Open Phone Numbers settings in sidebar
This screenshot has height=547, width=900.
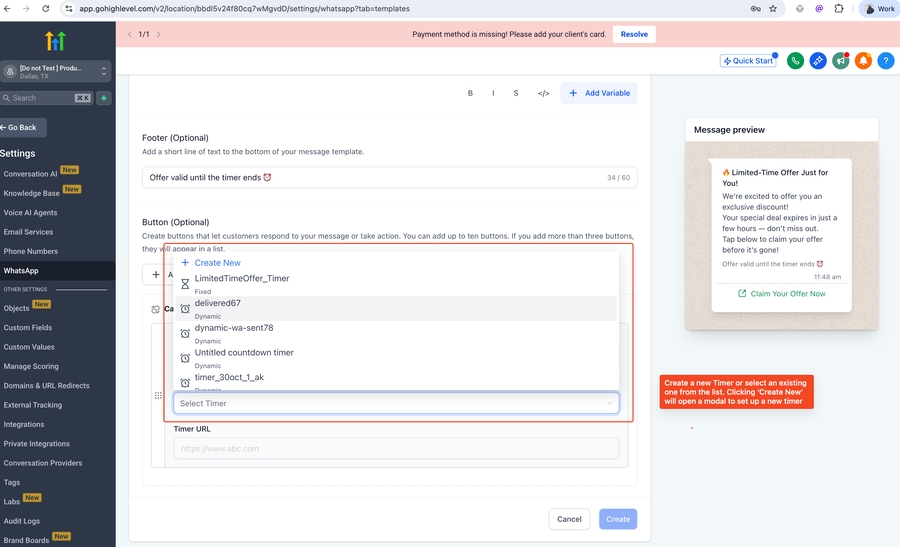coord(31,251)
